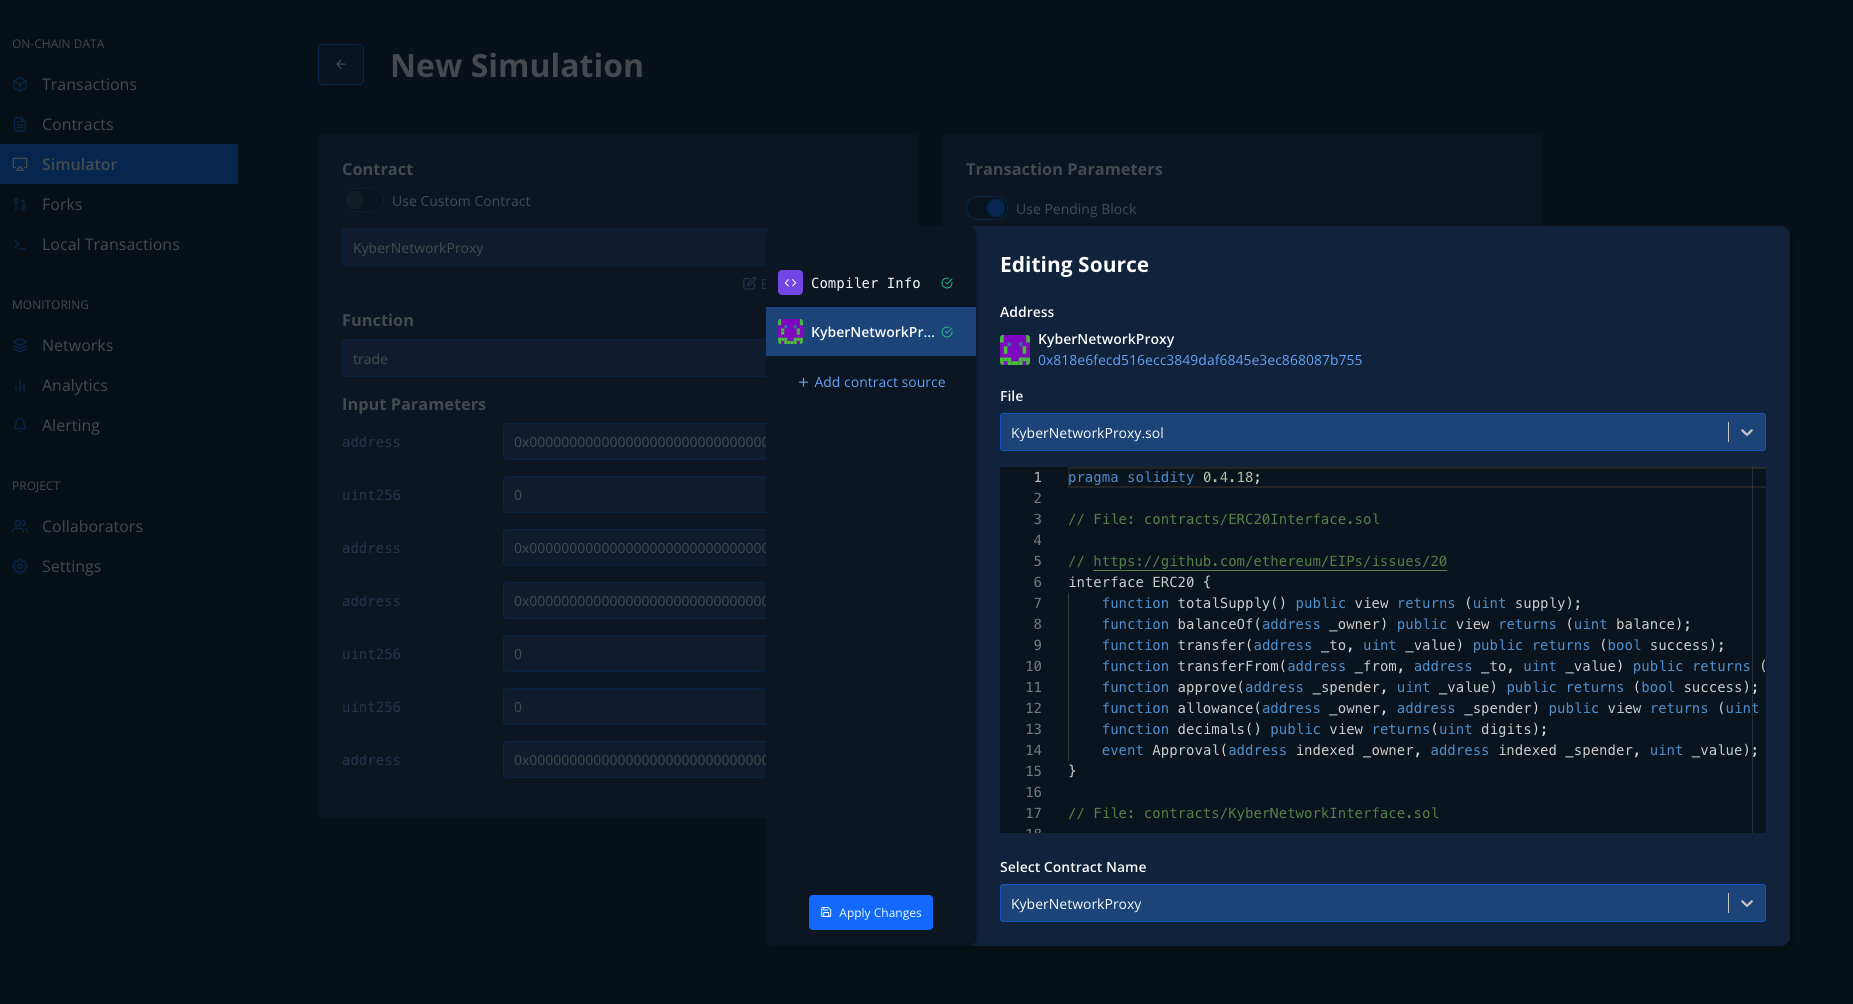Click the event Approval code line

(1430, 750)
